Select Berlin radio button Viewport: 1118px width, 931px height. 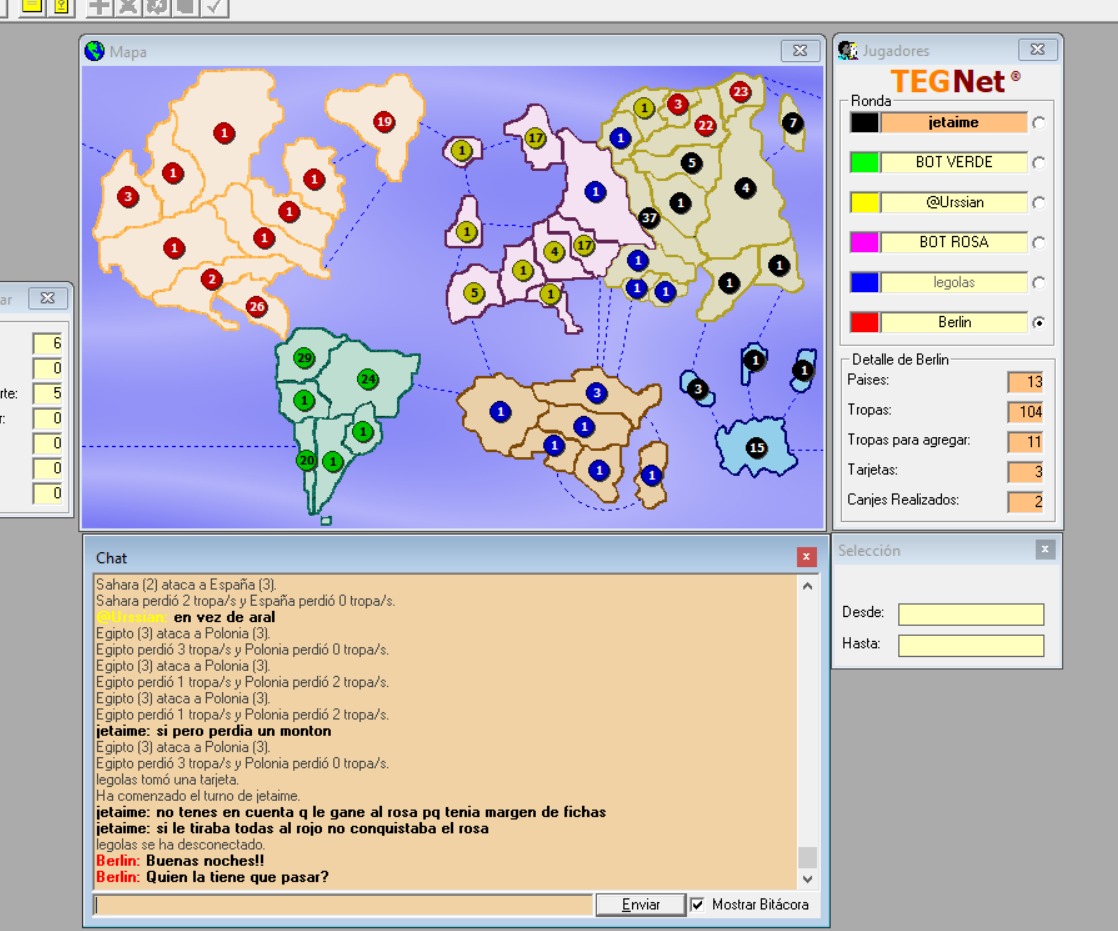coord(1039,323)
